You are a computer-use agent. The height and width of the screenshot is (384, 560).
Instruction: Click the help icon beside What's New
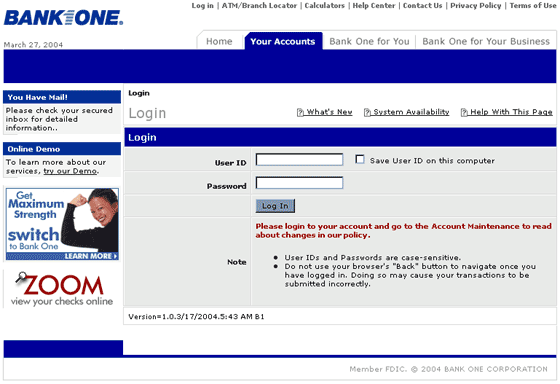point(300,113)
